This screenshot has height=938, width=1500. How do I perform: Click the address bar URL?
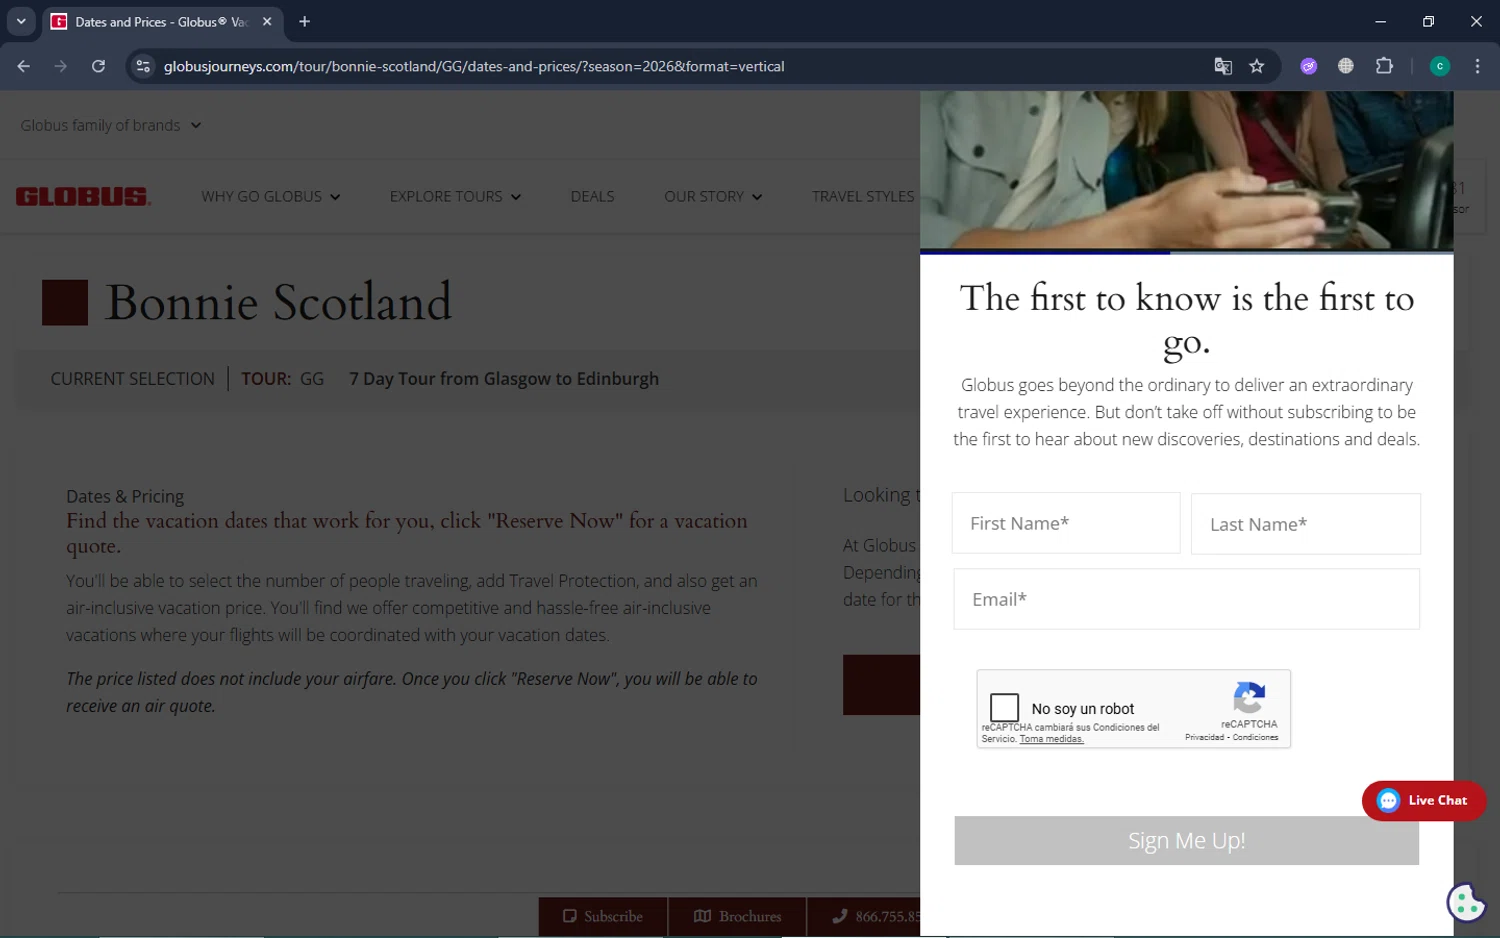[x=474, y=66]
